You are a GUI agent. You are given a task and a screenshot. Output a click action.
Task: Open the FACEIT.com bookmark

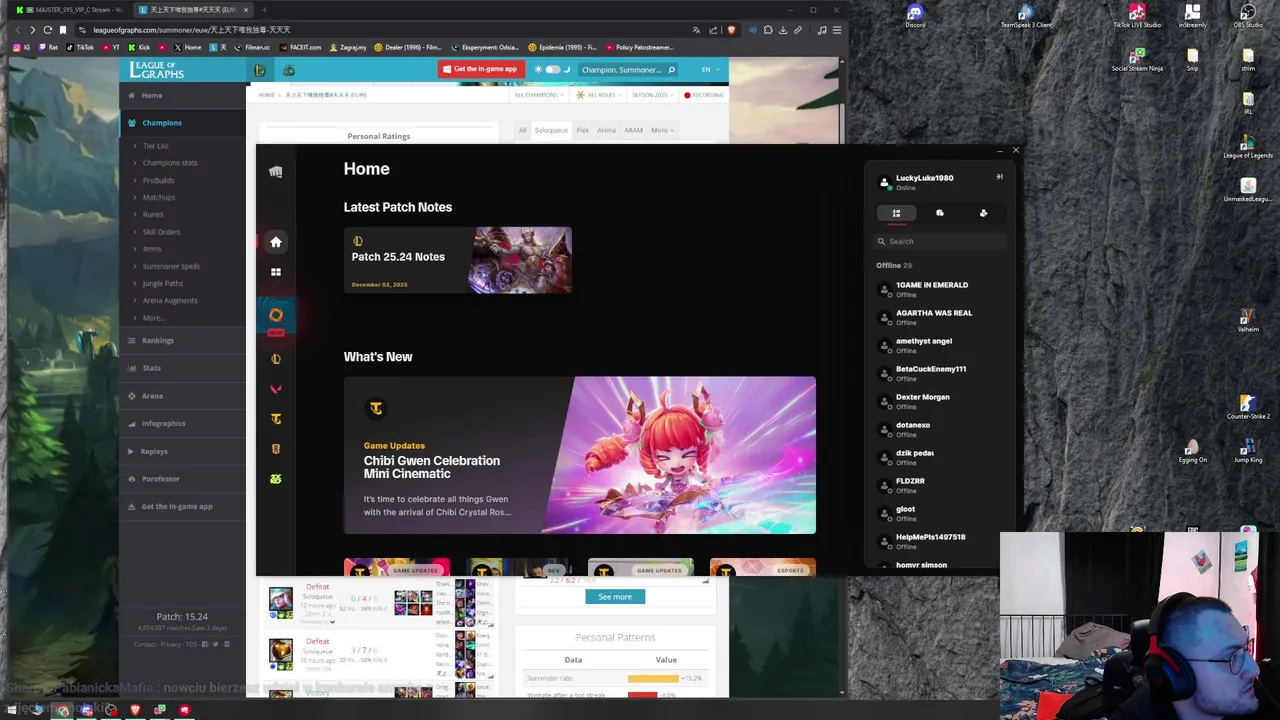(301, 47)
